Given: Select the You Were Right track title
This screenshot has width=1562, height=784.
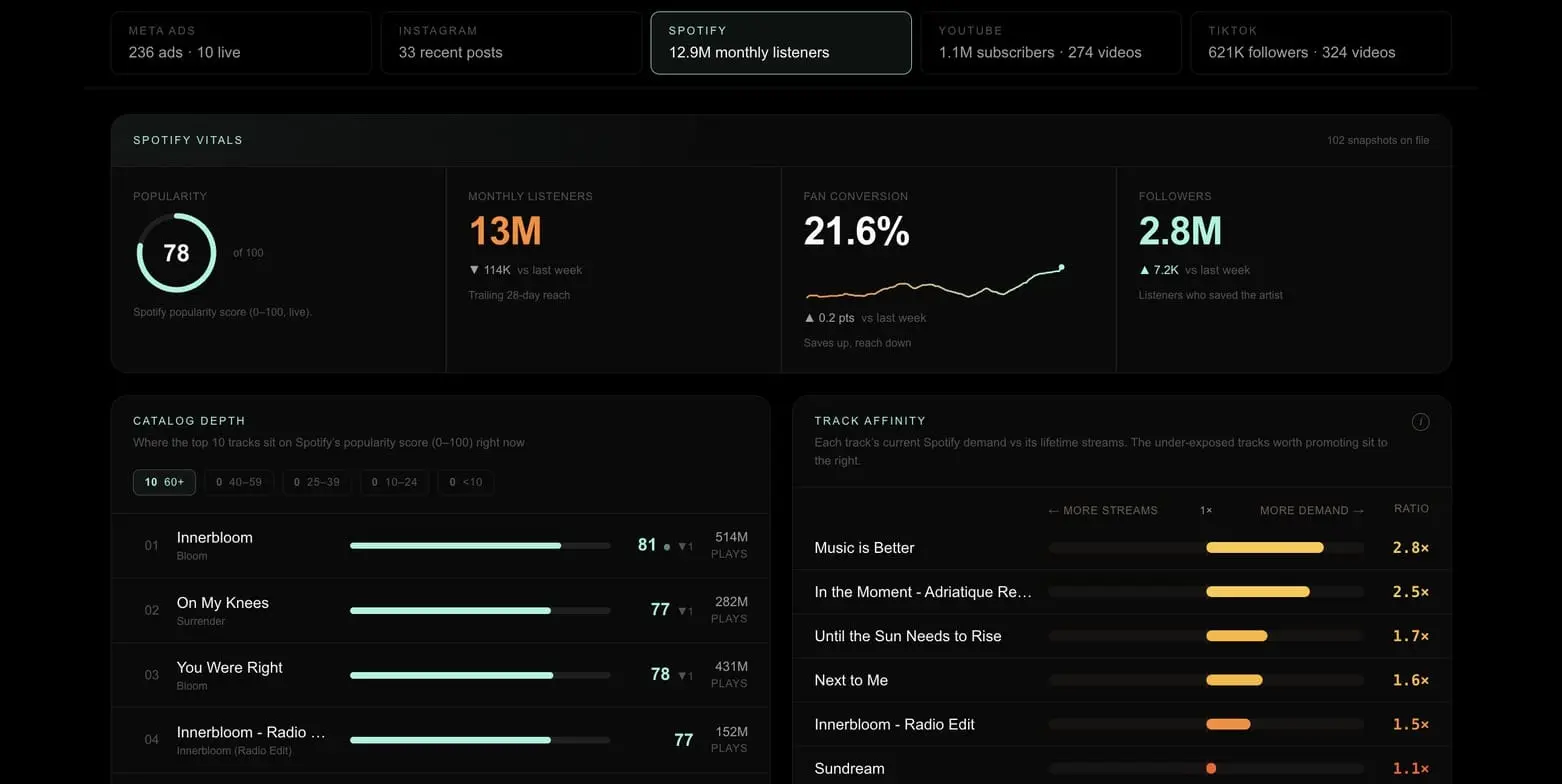Looking at the screenshot, I should click(230, 668).
